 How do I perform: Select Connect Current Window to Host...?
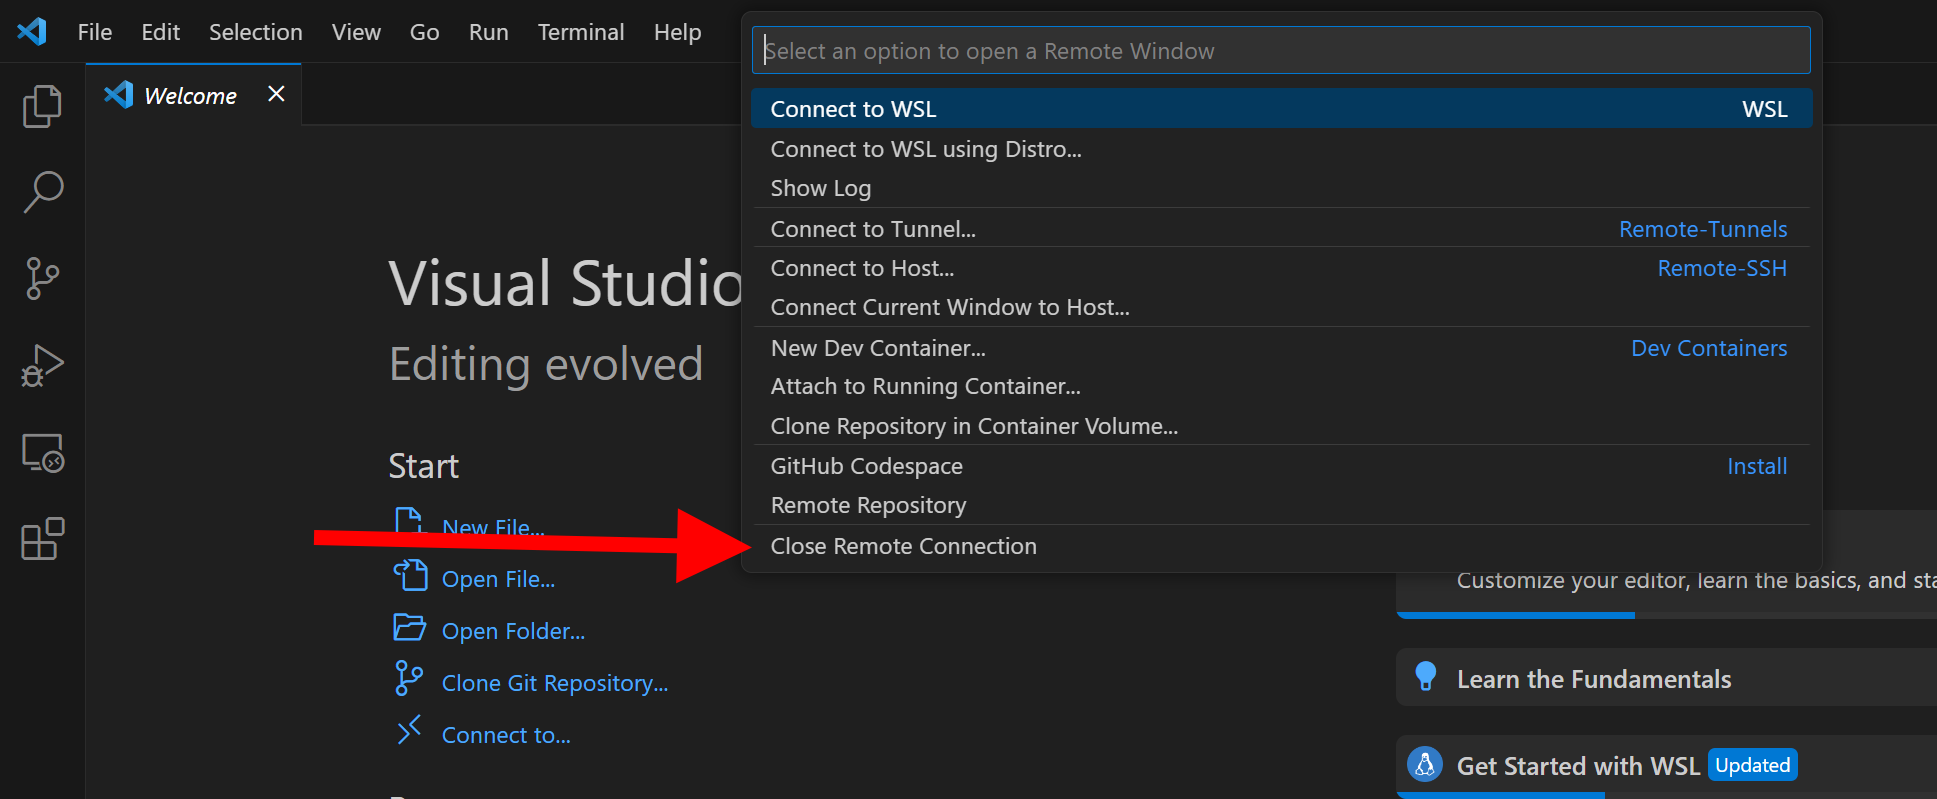coord(1281,307)
